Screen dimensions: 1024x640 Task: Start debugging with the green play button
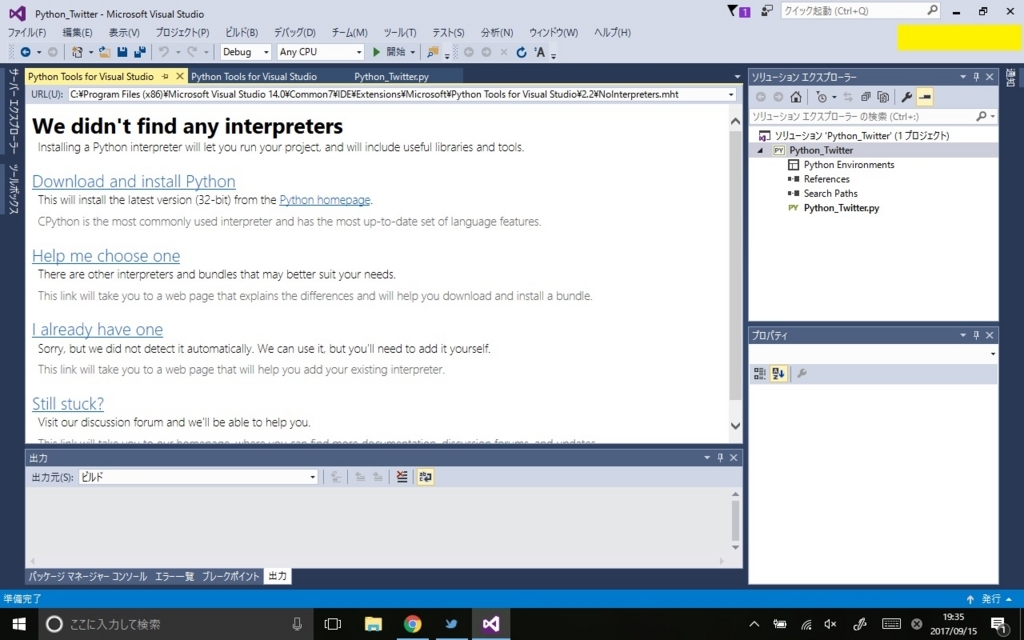pos(376,52)
